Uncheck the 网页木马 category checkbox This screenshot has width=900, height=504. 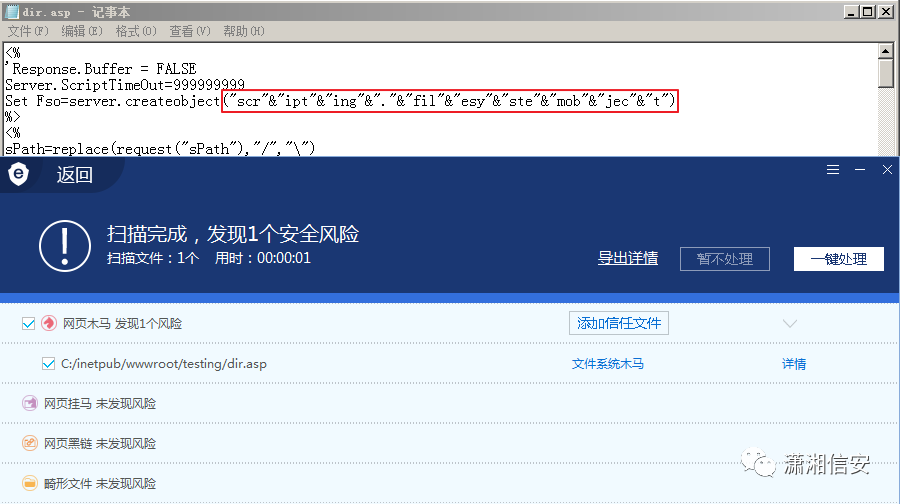tap(28, 324)
